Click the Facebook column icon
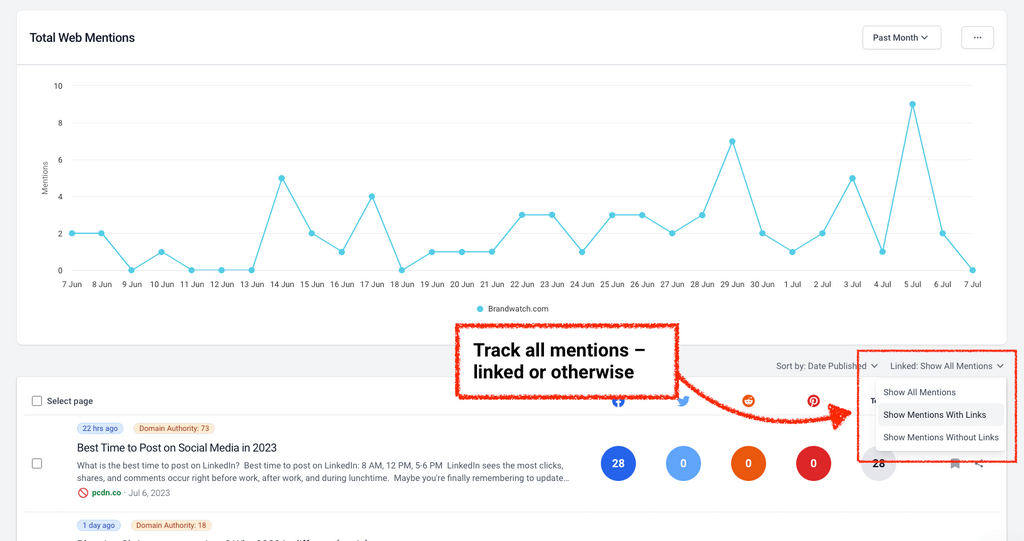Image resolution: width=1024 pixels, height=541 pixels. pyautogui.click(x=618, y=401)
